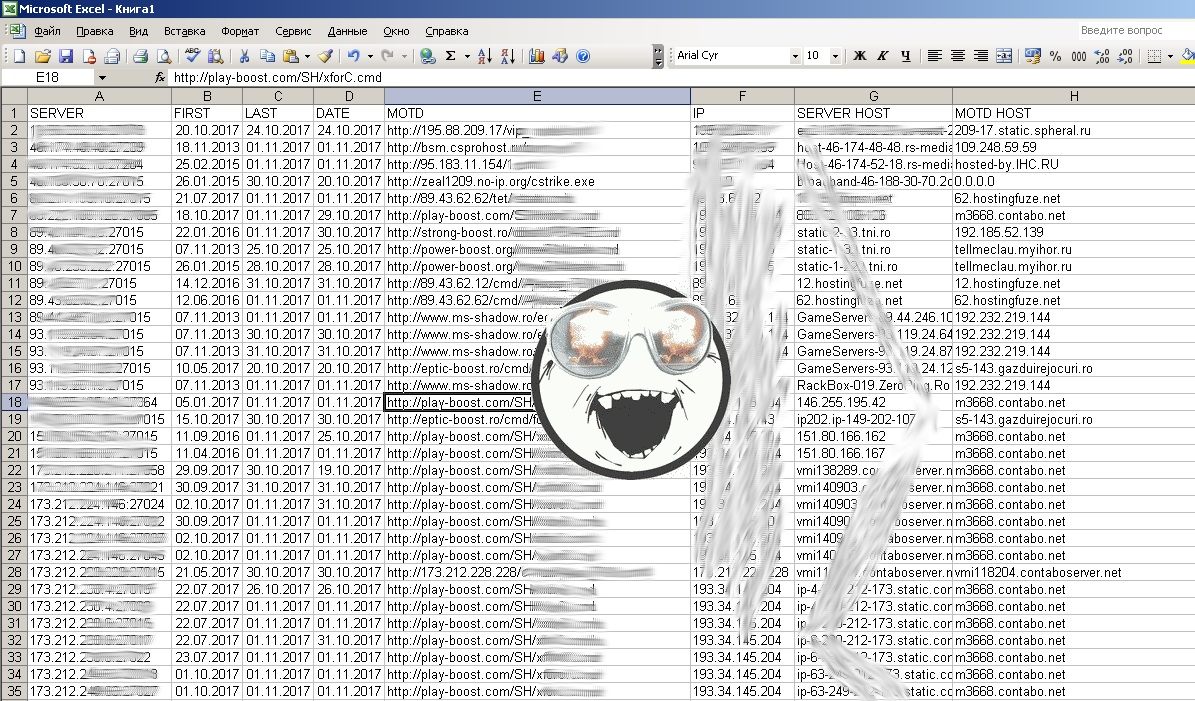Open the Формат menu
Image resolution: width=1195 pixels, height=701 pixels.
(x=240, y=31)
